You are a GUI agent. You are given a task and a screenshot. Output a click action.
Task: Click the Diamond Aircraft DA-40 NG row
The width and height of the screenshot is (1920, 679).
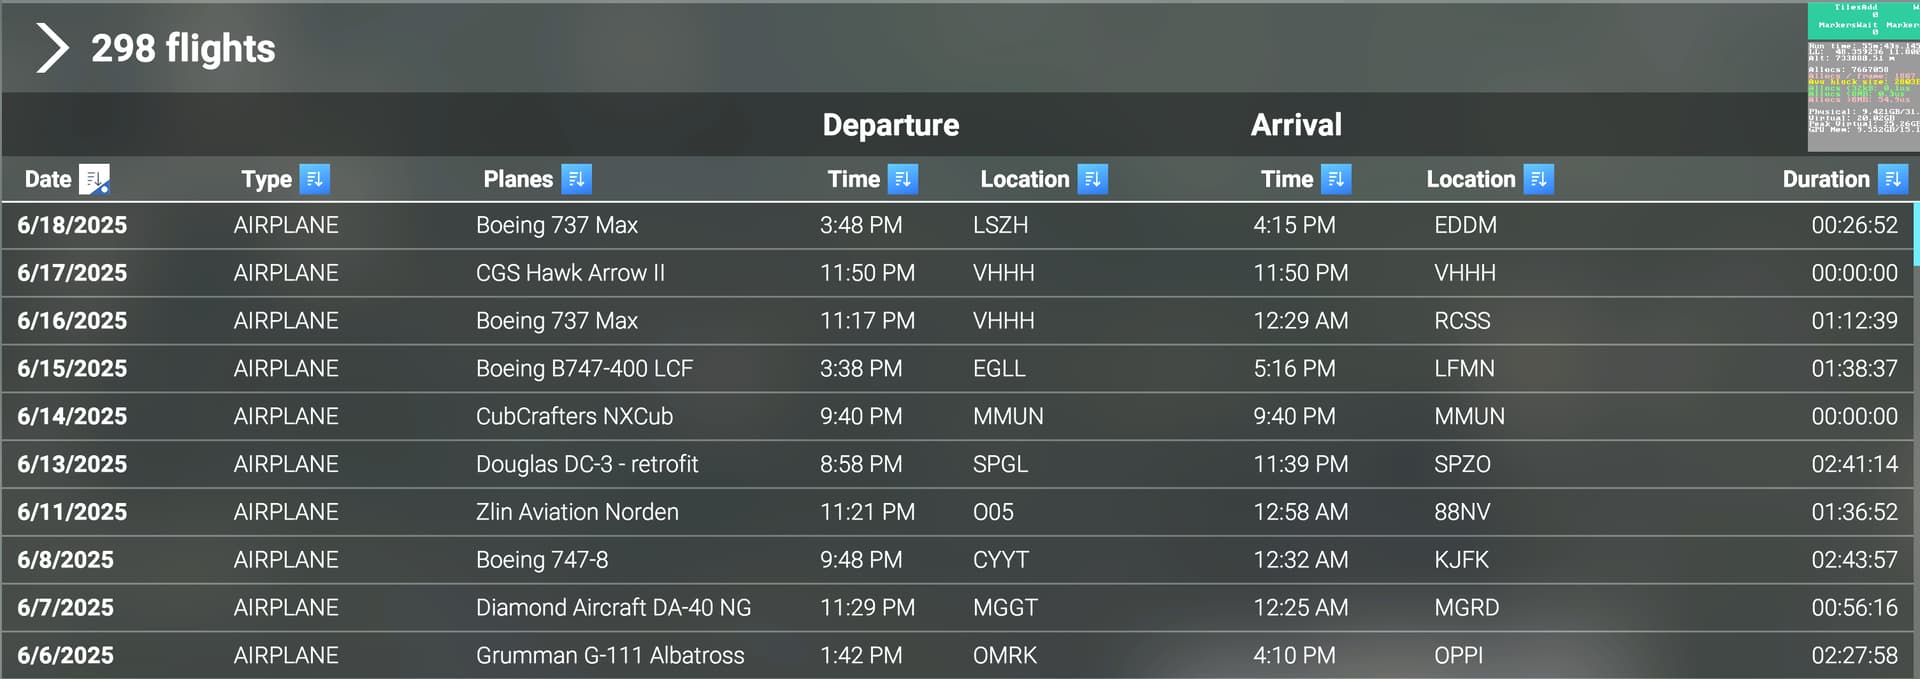click(x=957, y=607)
